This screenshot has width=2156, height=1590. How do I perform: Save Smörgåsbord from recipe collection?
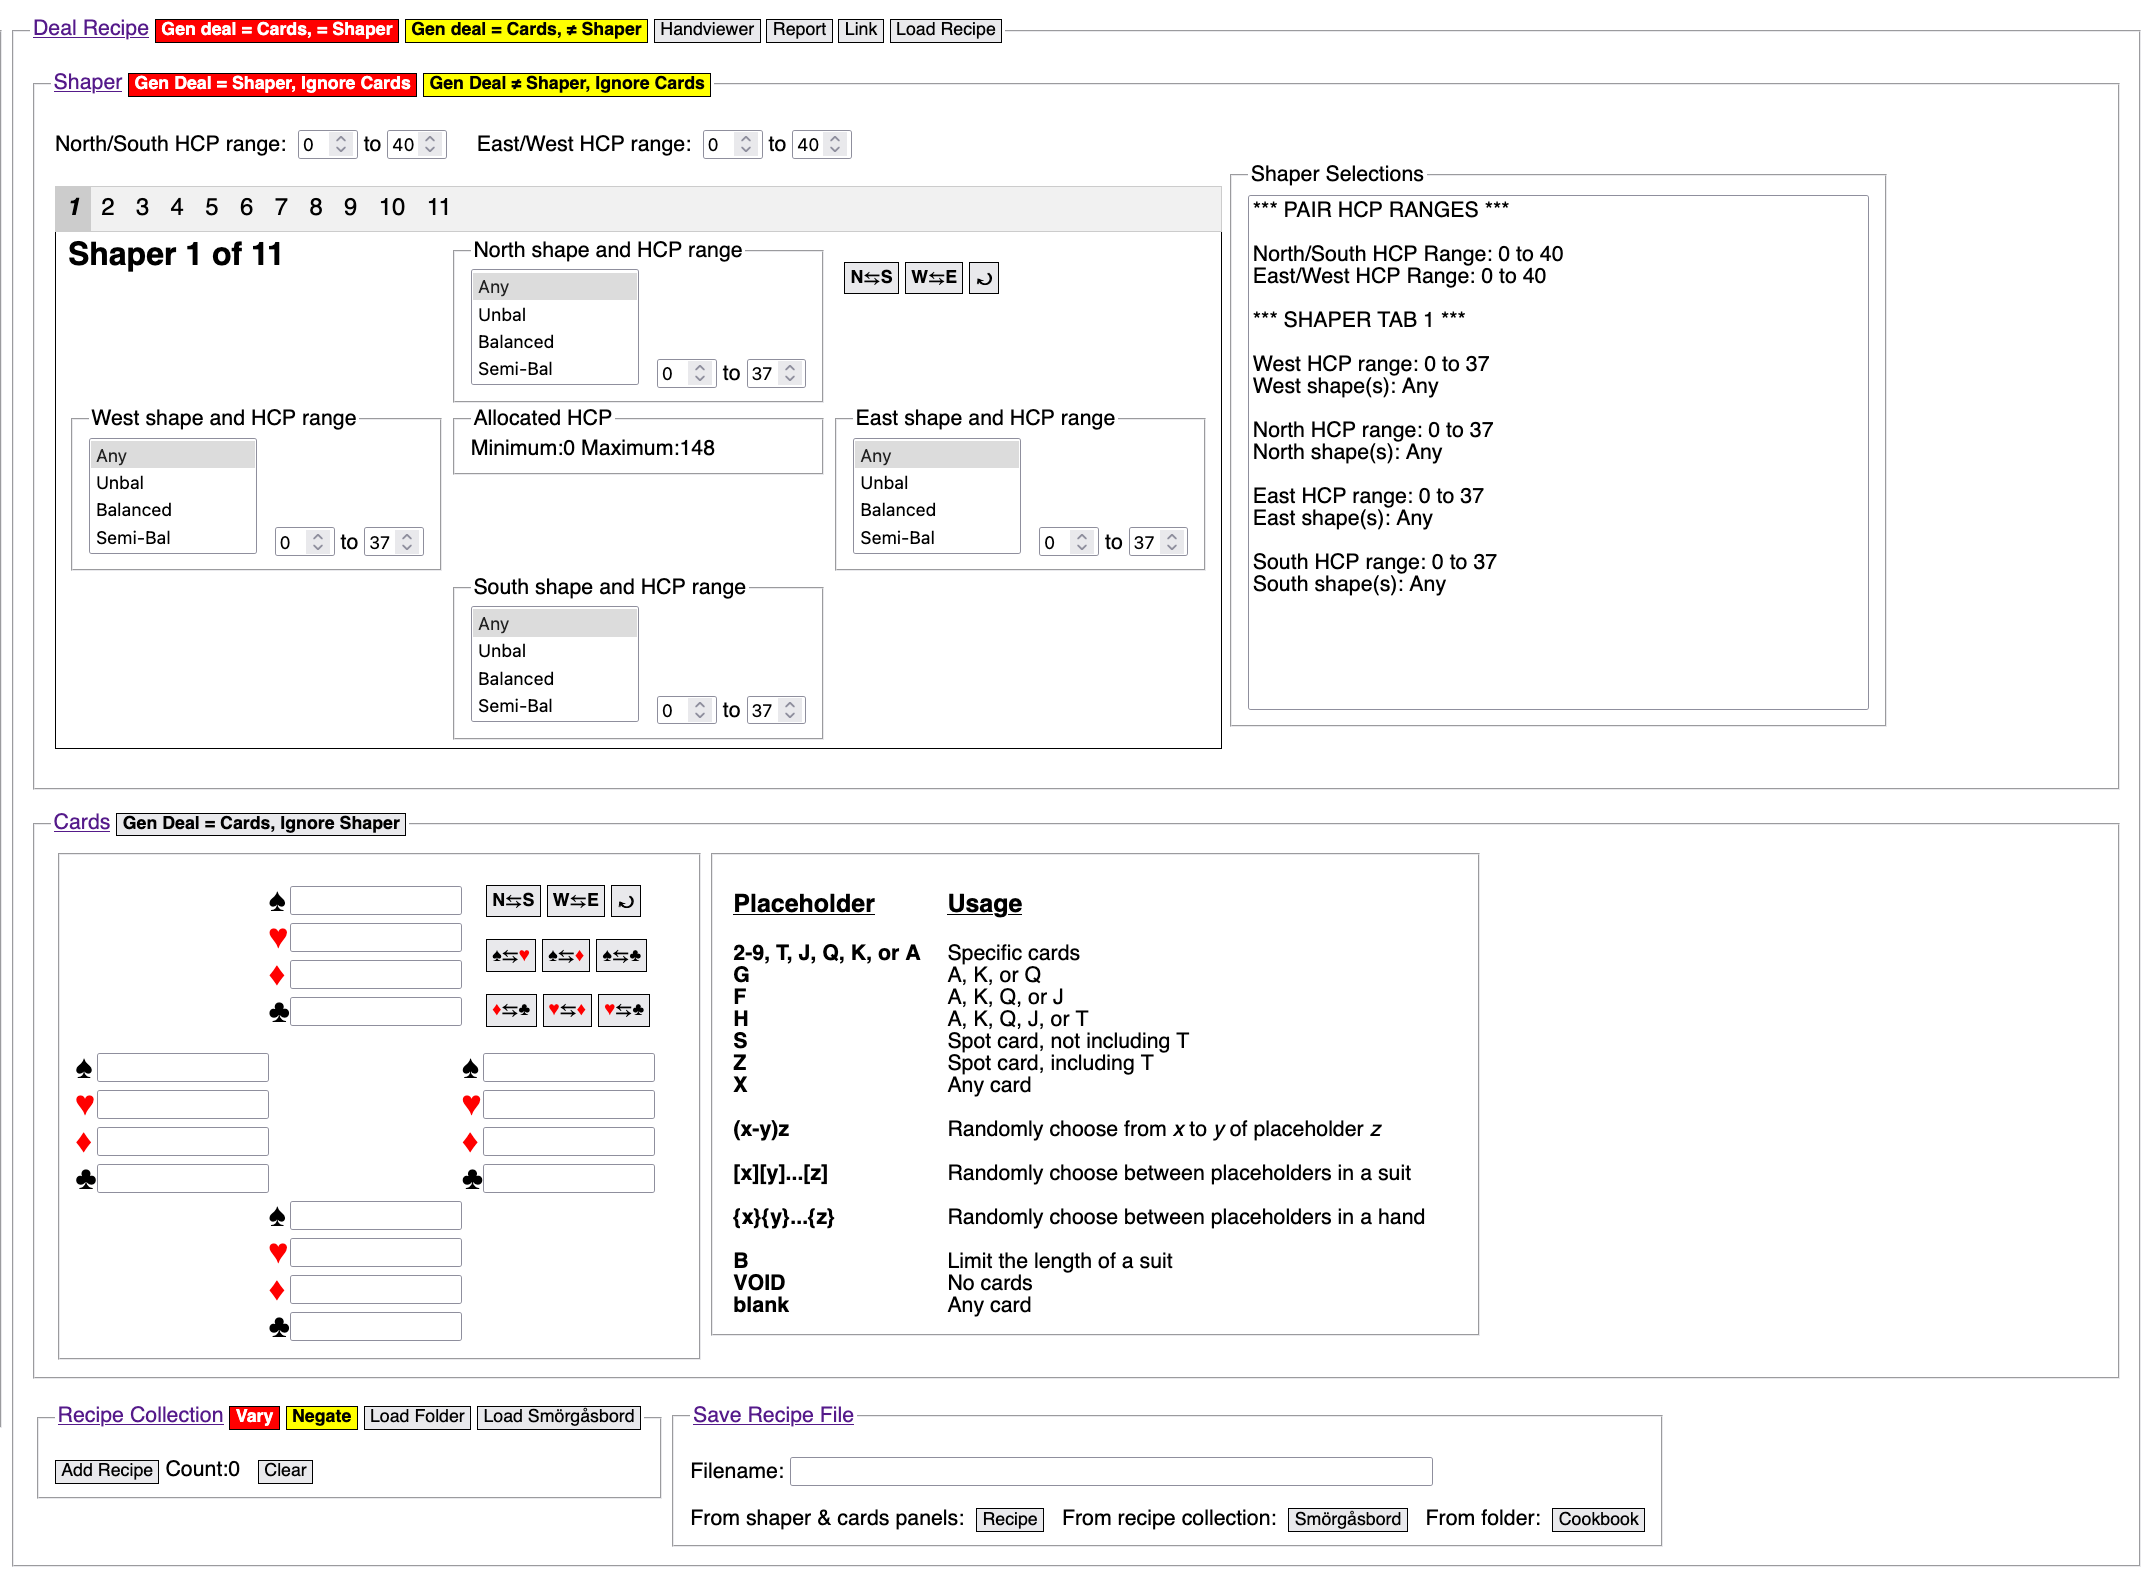pos(1348,1520)
